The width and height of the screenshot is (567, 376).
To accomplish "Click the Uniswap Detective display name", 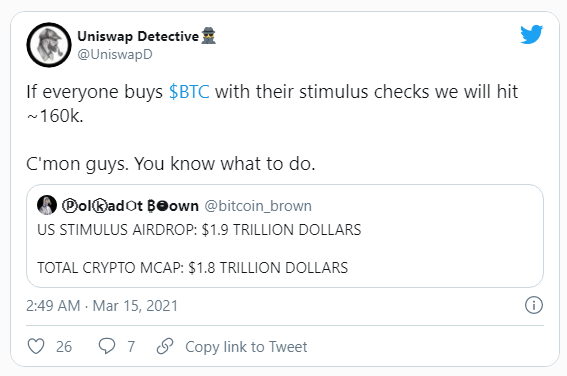I will tap(138, 36).
